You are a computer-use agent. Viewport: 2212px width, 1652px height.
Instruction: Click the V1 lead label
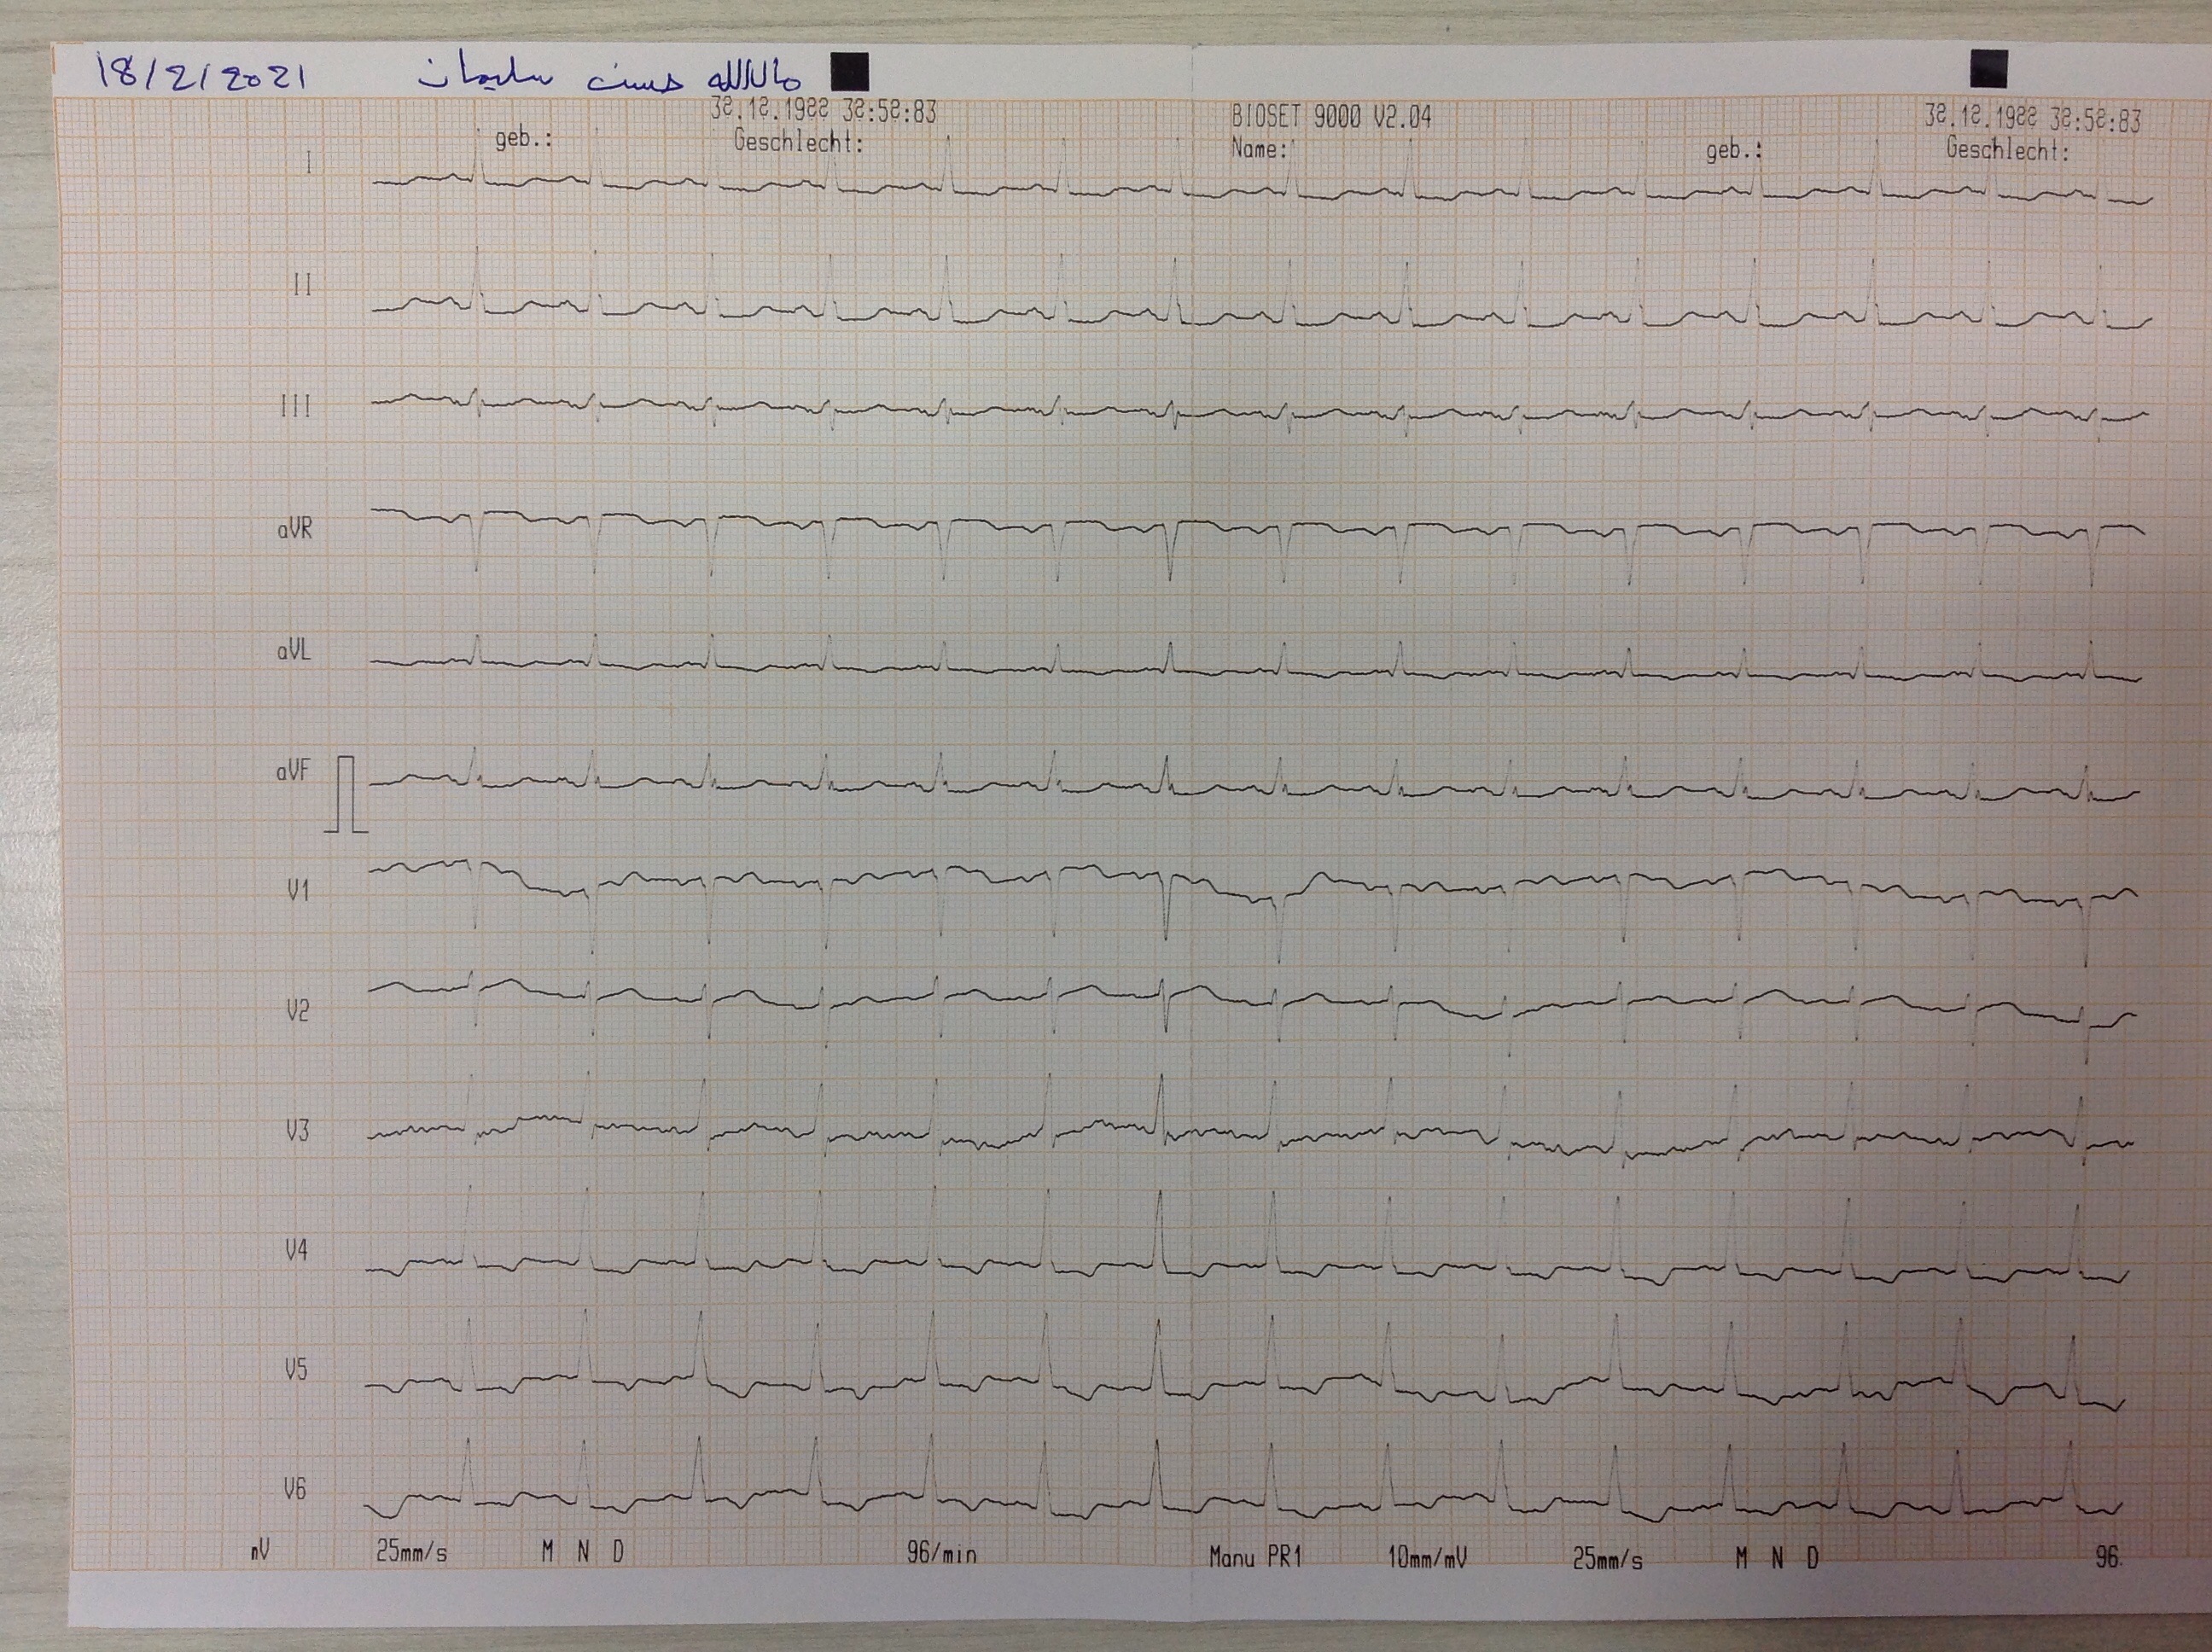pos(298,890)
